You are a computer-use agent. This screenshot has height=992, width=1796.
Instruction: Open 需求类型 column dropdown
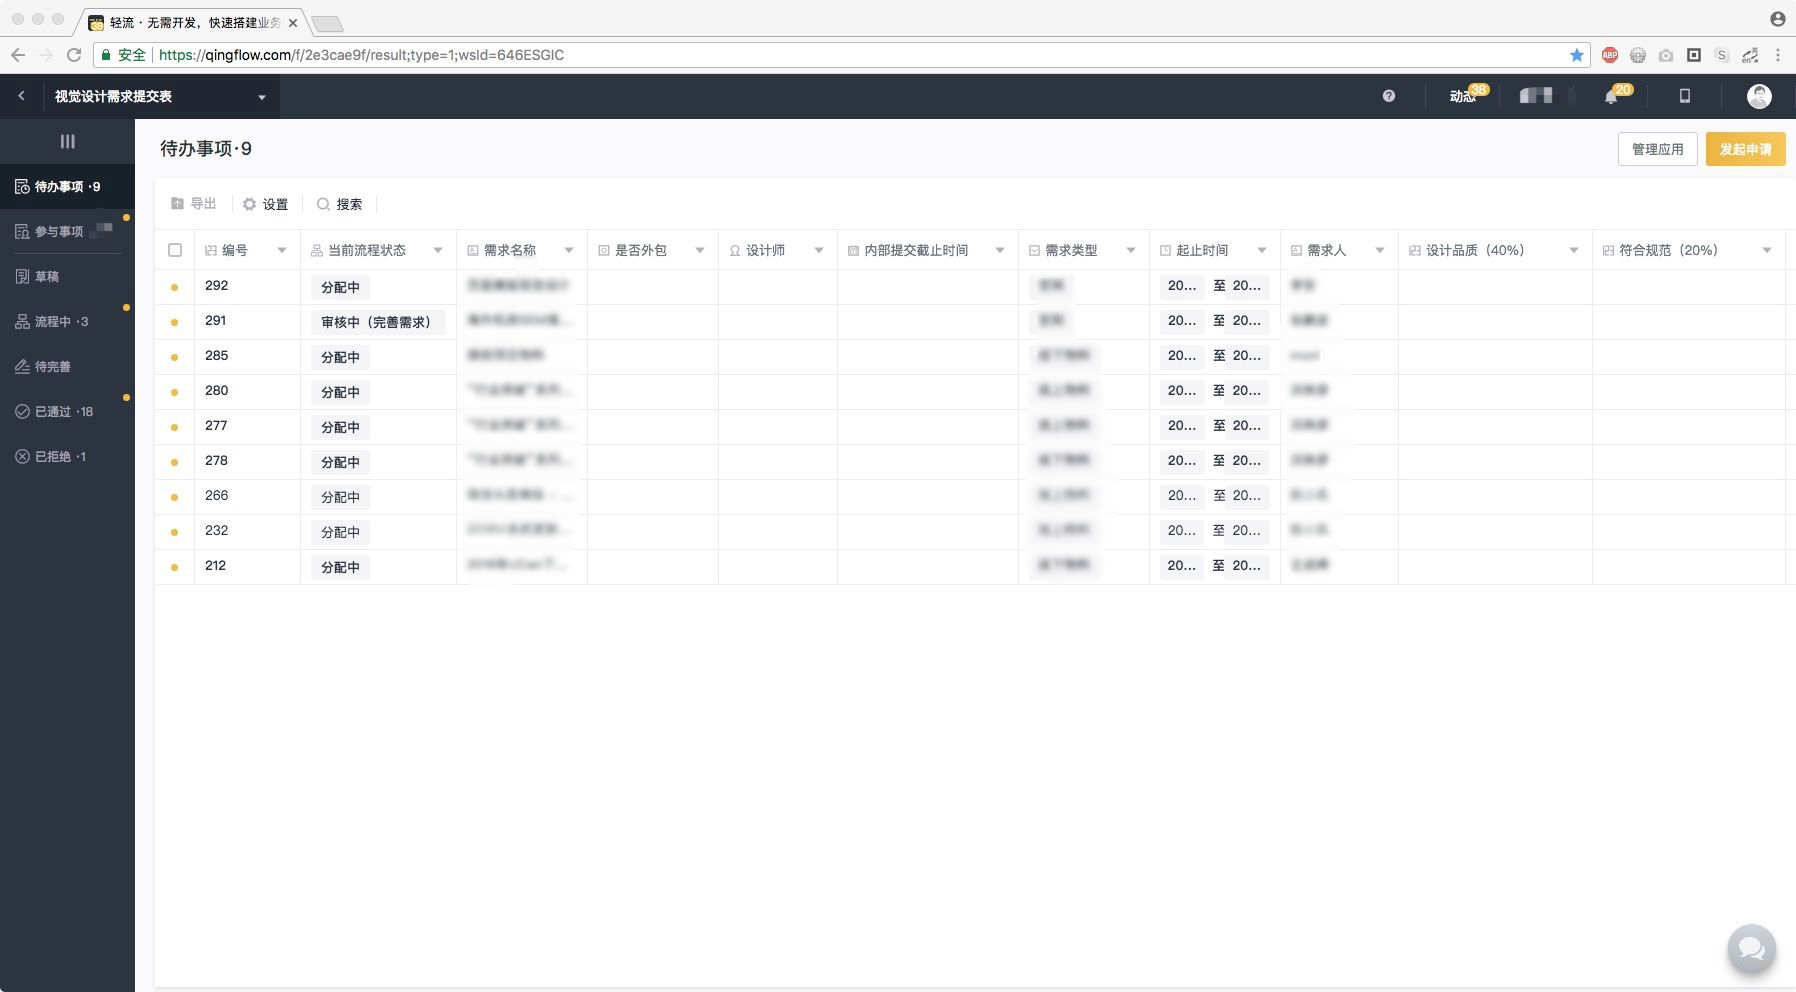1131,250
